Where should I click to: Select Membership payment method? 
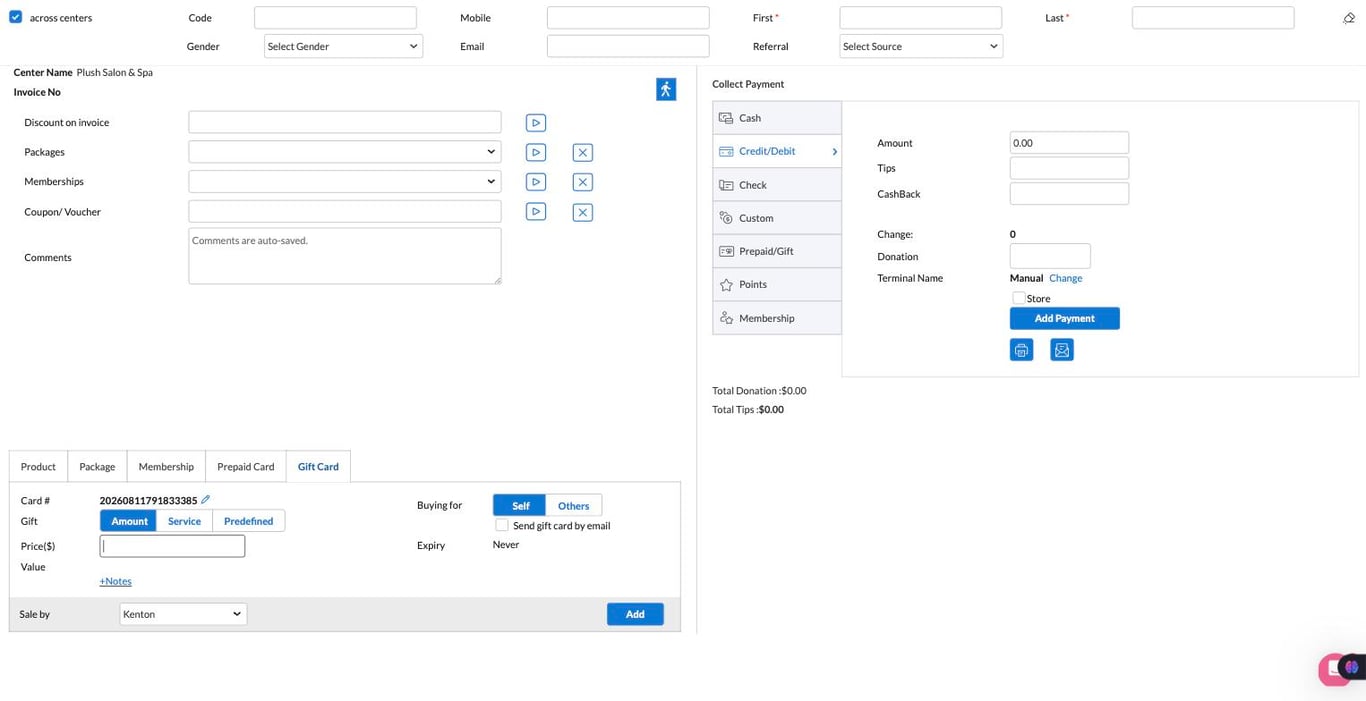click(x=777, y=318)
